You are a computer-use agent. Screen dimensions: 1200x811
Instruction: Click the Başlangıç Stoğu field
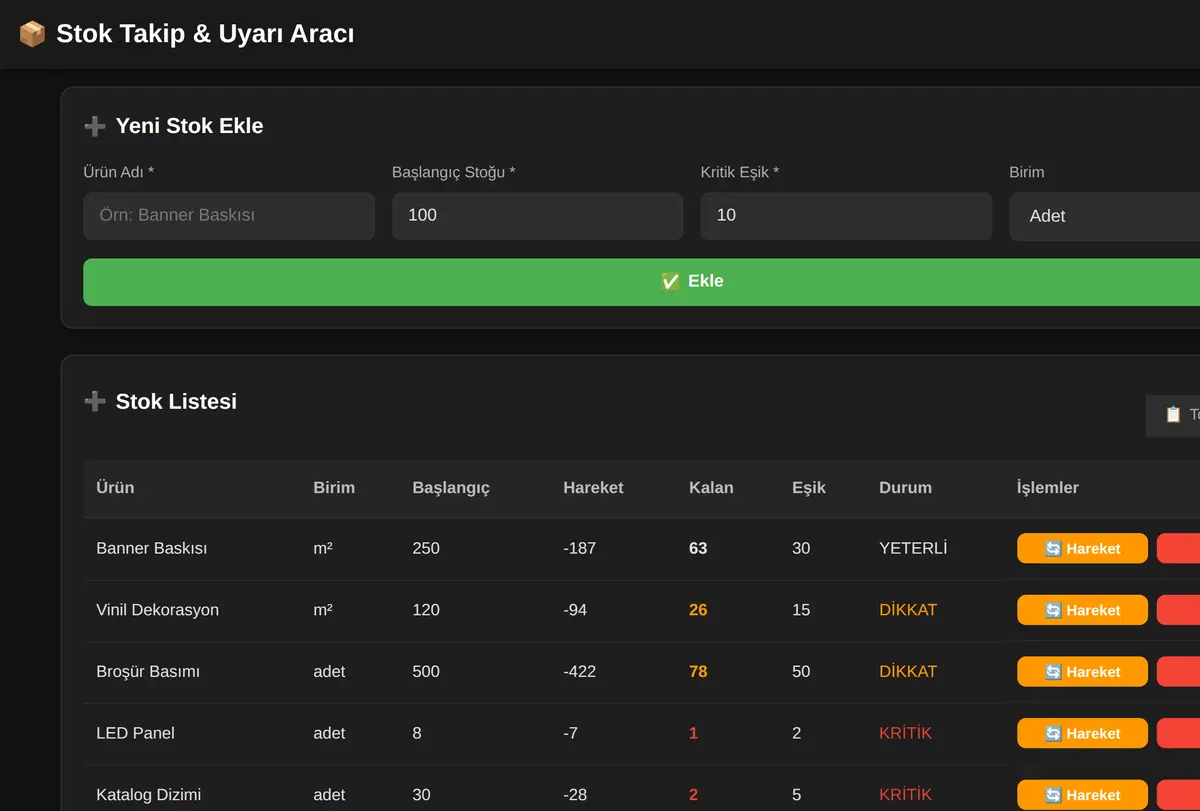[x=537, y=216]
